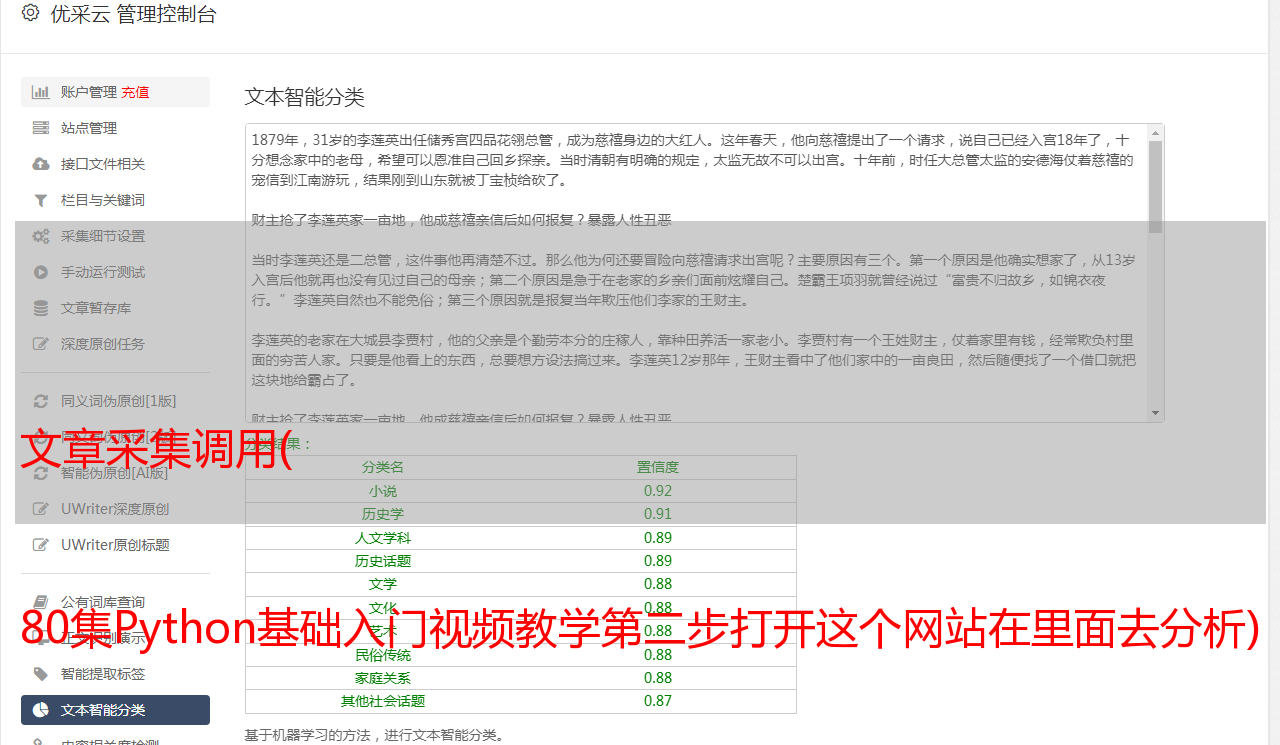Click the gears icon for 采集细节设置
The height and width of the screenshot is (745, 1280).
pos(41,236)
